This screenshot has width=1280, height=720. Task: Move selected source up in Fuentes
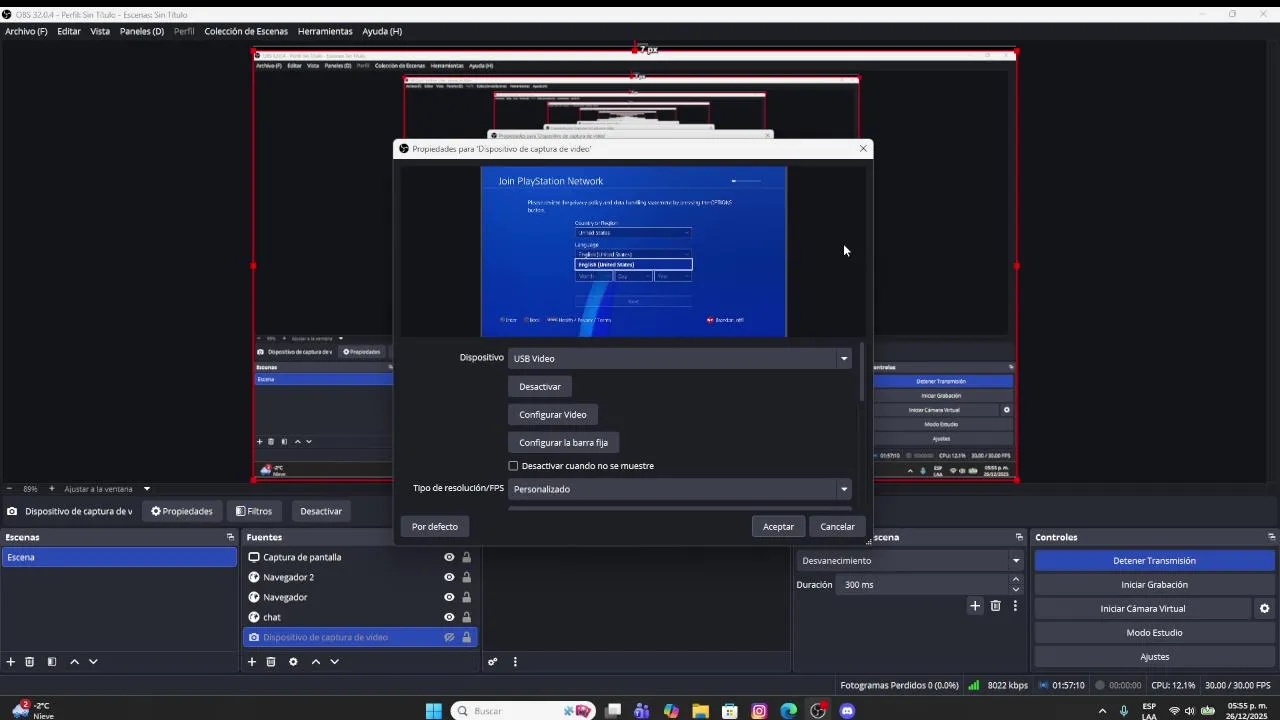[316, 662]
